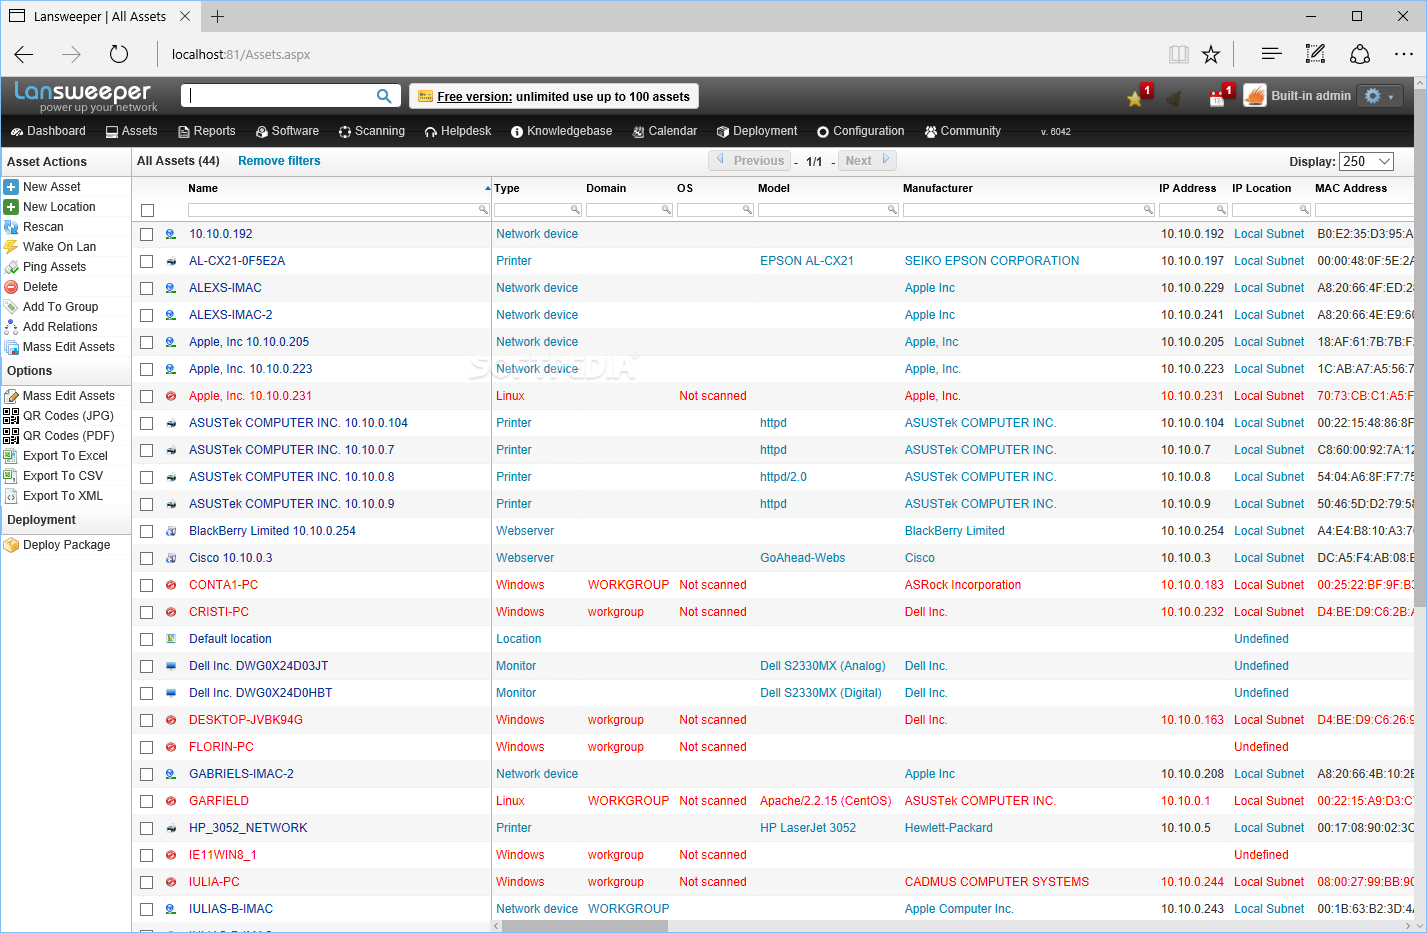1427x933 pixels.
Task: Click the Next page button
Action: 867,160
